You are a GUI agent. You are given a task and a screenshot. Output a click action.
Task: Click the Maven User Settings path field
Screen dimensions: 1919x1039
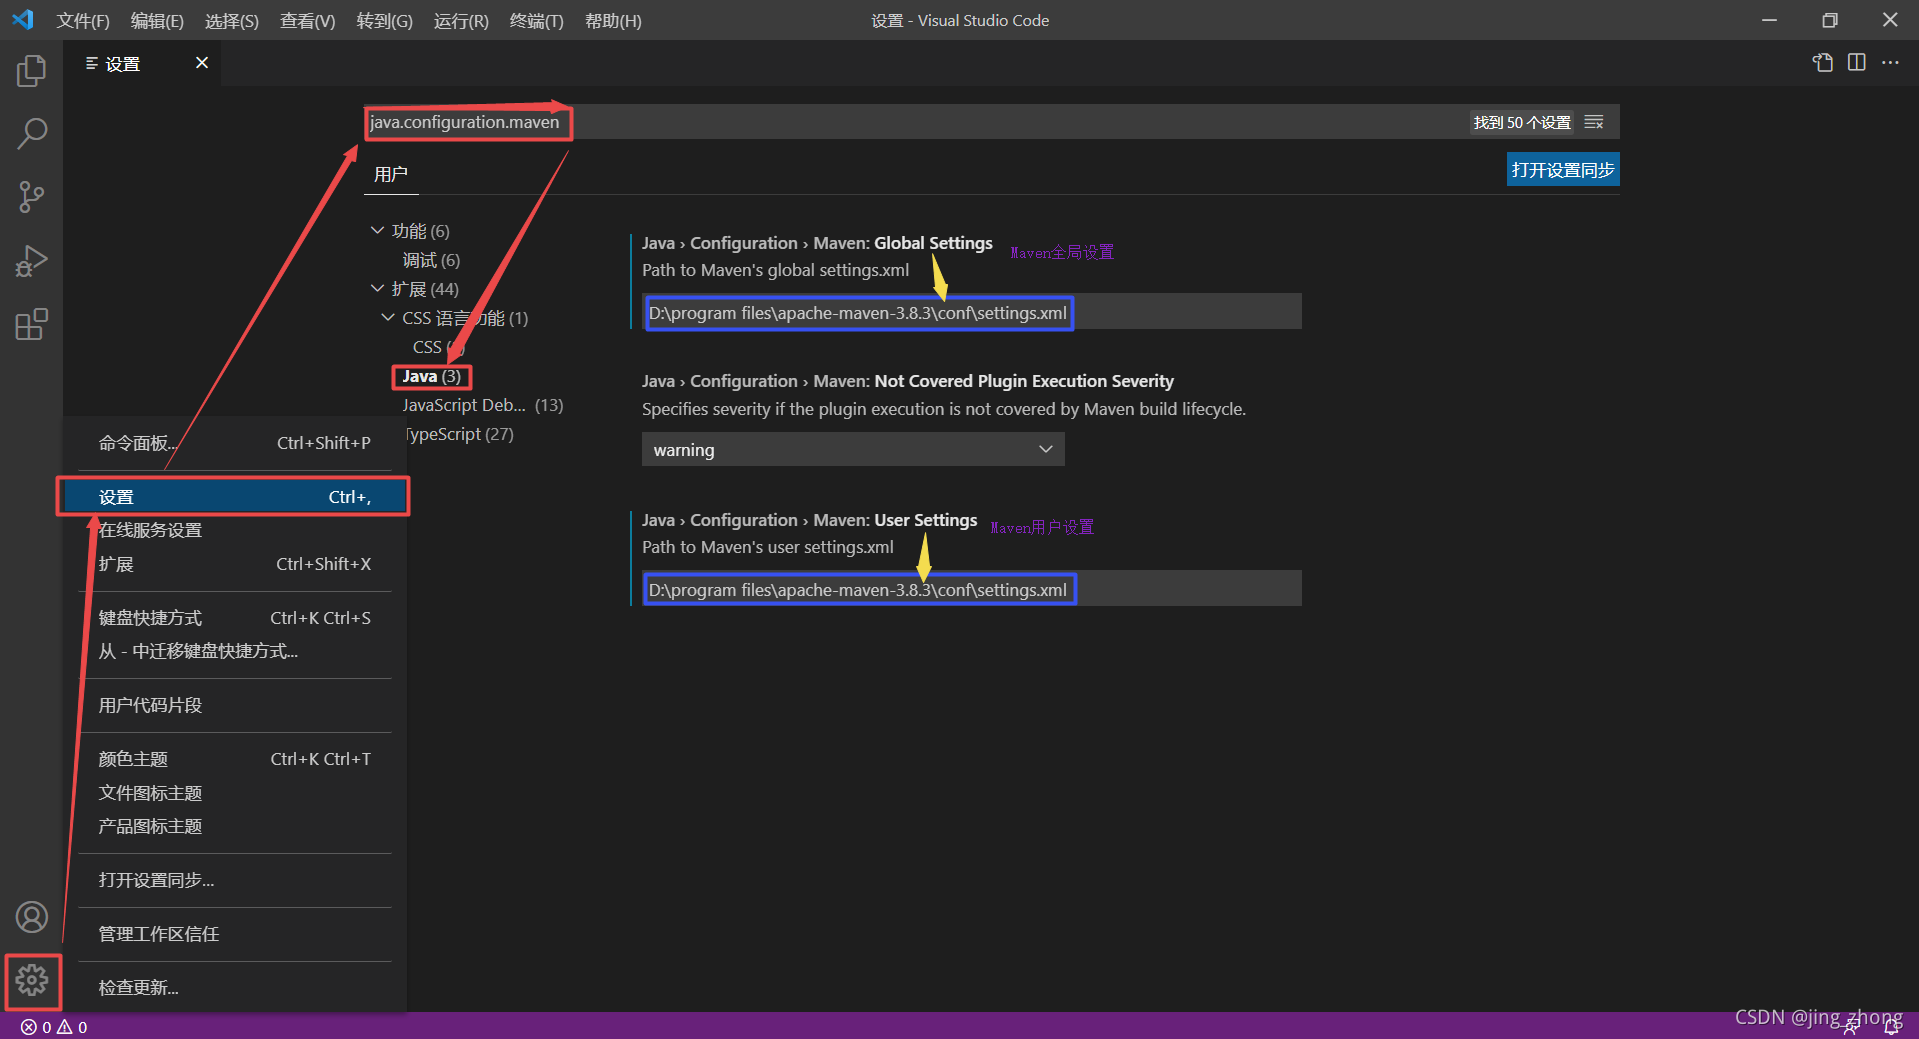(x=972, y=590)
